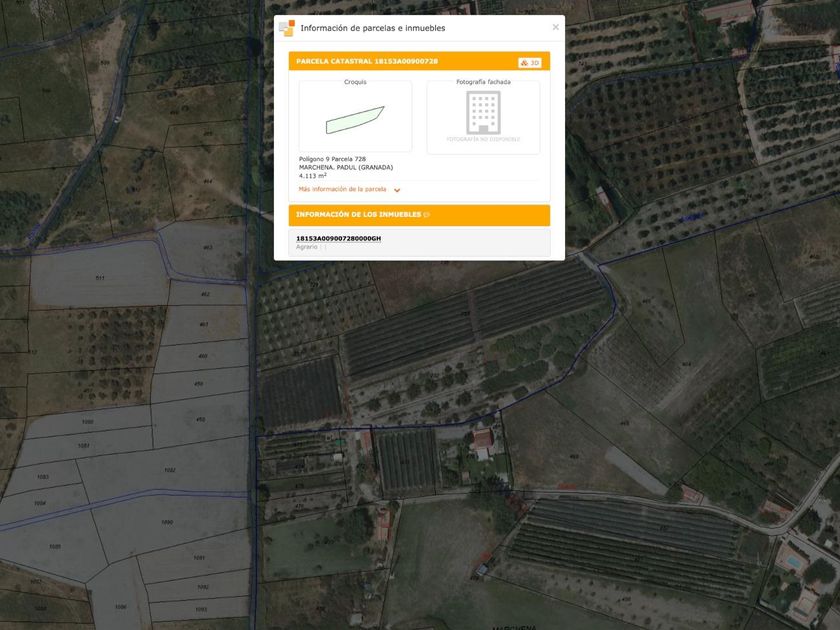The image size is (840, 630).
Task: Select map parcel labeled 1091
Action: point(199,558)
